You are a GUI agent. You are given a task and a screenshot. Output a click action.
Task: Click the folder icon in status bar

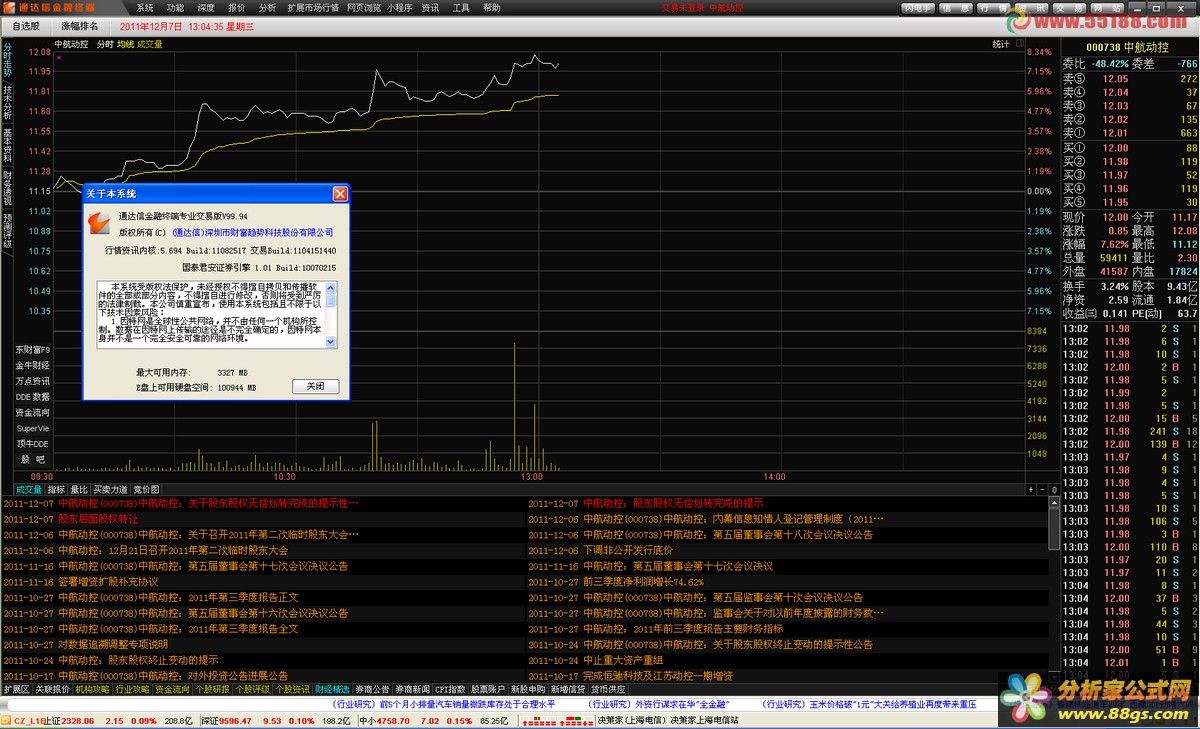pos(6,720)
